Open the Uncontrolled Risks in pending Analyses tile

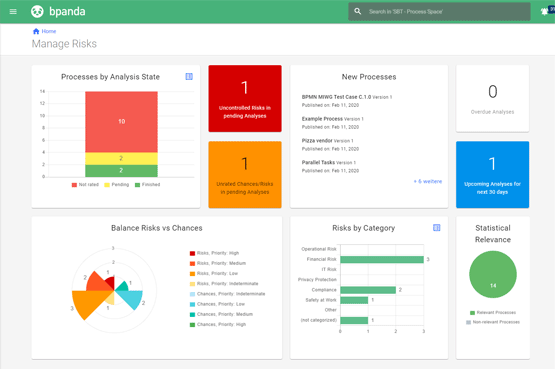pyautogui.click(x=245, y=98)
